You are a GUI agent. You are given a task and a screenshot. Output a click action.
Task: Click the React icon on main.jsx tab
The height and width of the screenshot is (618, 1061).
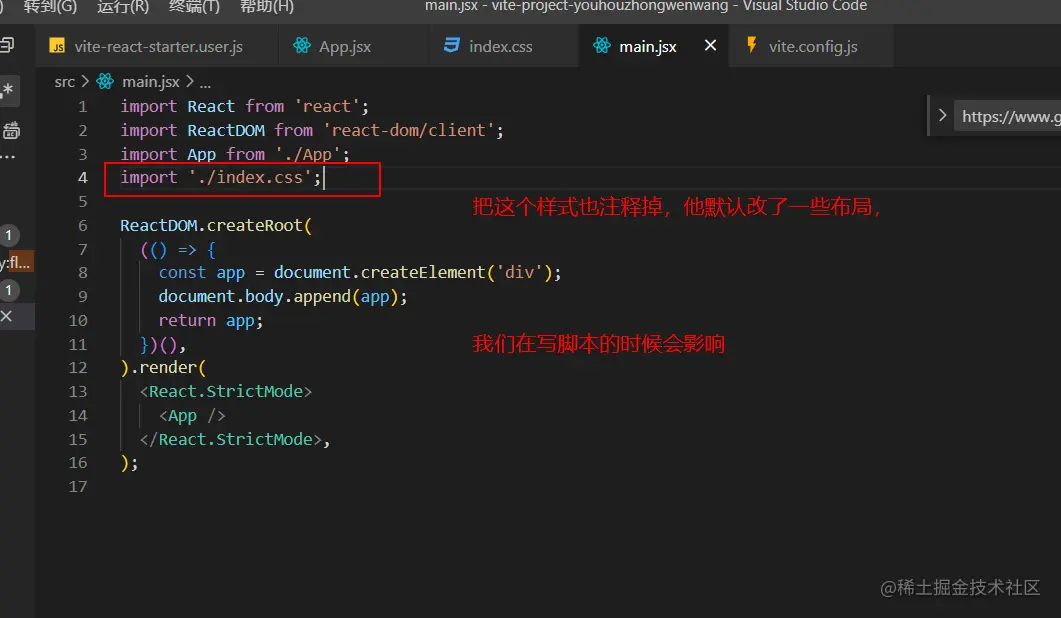click(602, 45)
